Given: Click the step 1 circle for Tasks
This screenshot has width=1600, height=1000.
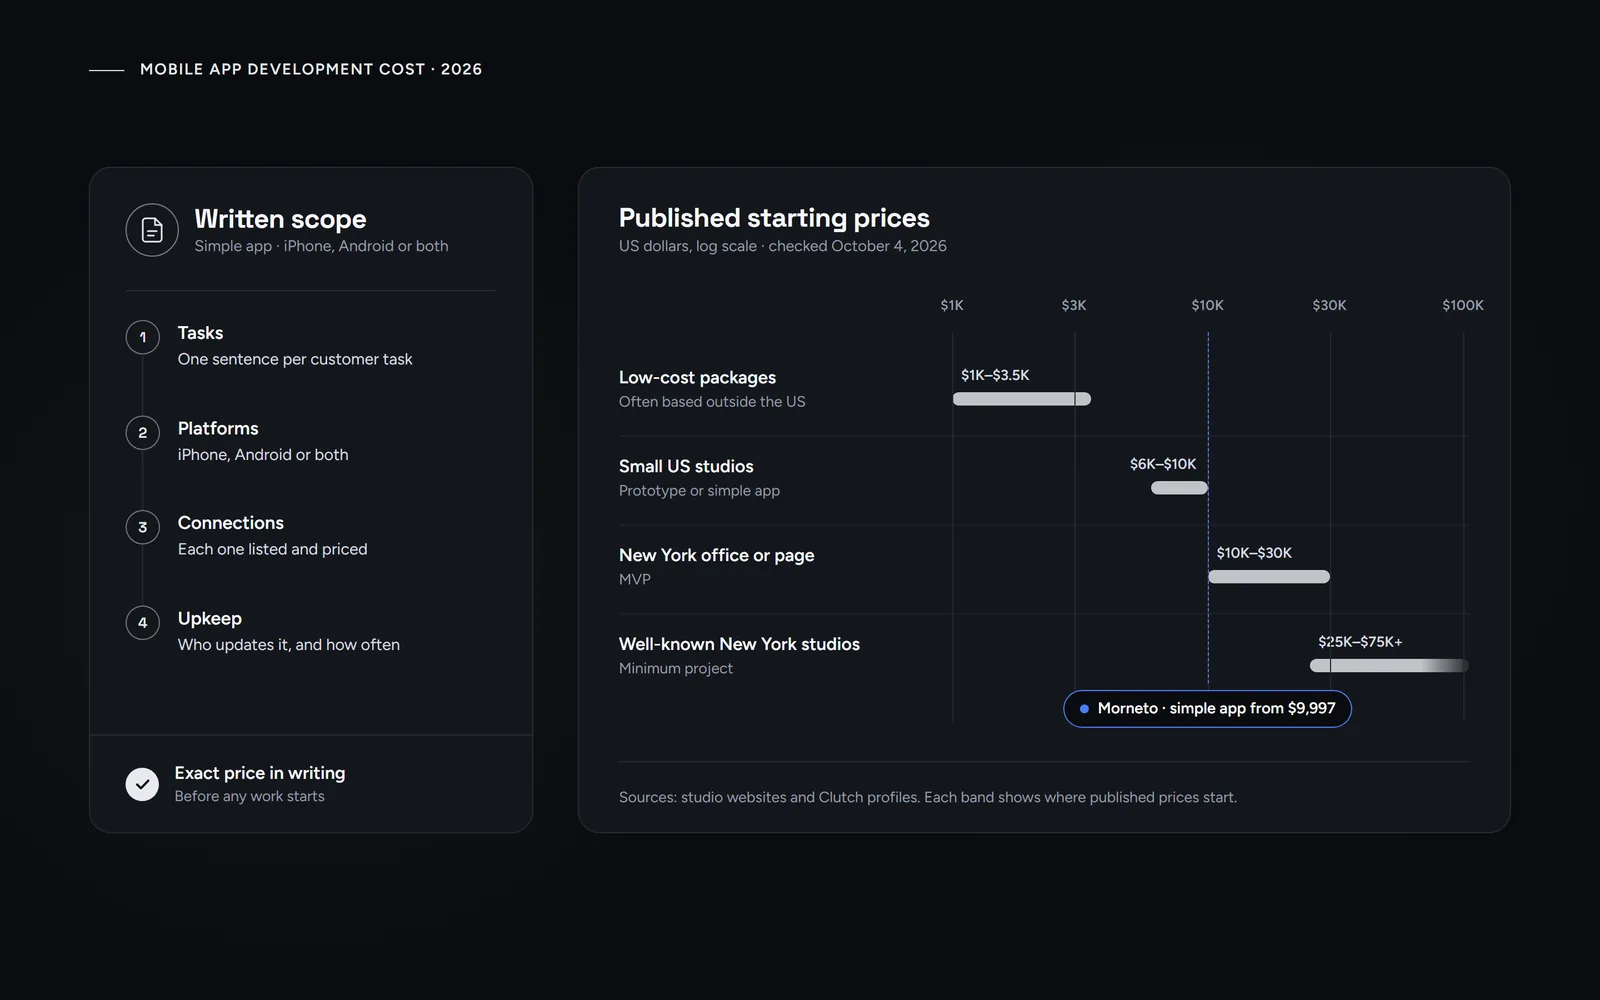Looking at the screenshot, I should [x=143, y=337].
